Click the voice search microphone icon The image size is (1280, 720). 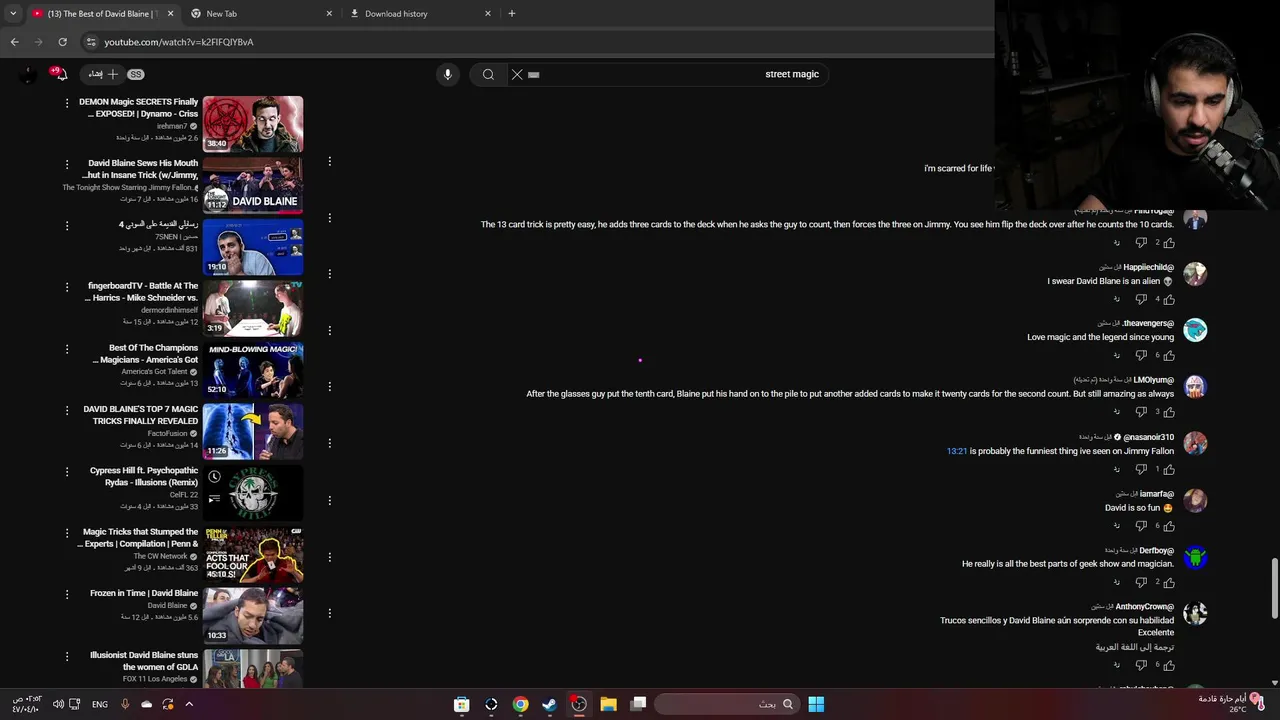(x=448, y=74)
